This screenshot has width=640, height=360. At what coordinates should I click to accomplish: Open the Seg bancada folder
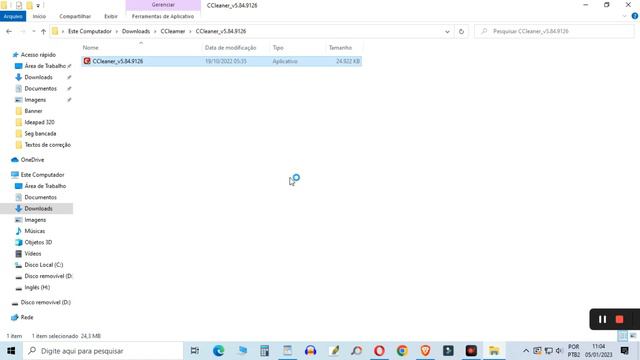click(x=40, y=133)
